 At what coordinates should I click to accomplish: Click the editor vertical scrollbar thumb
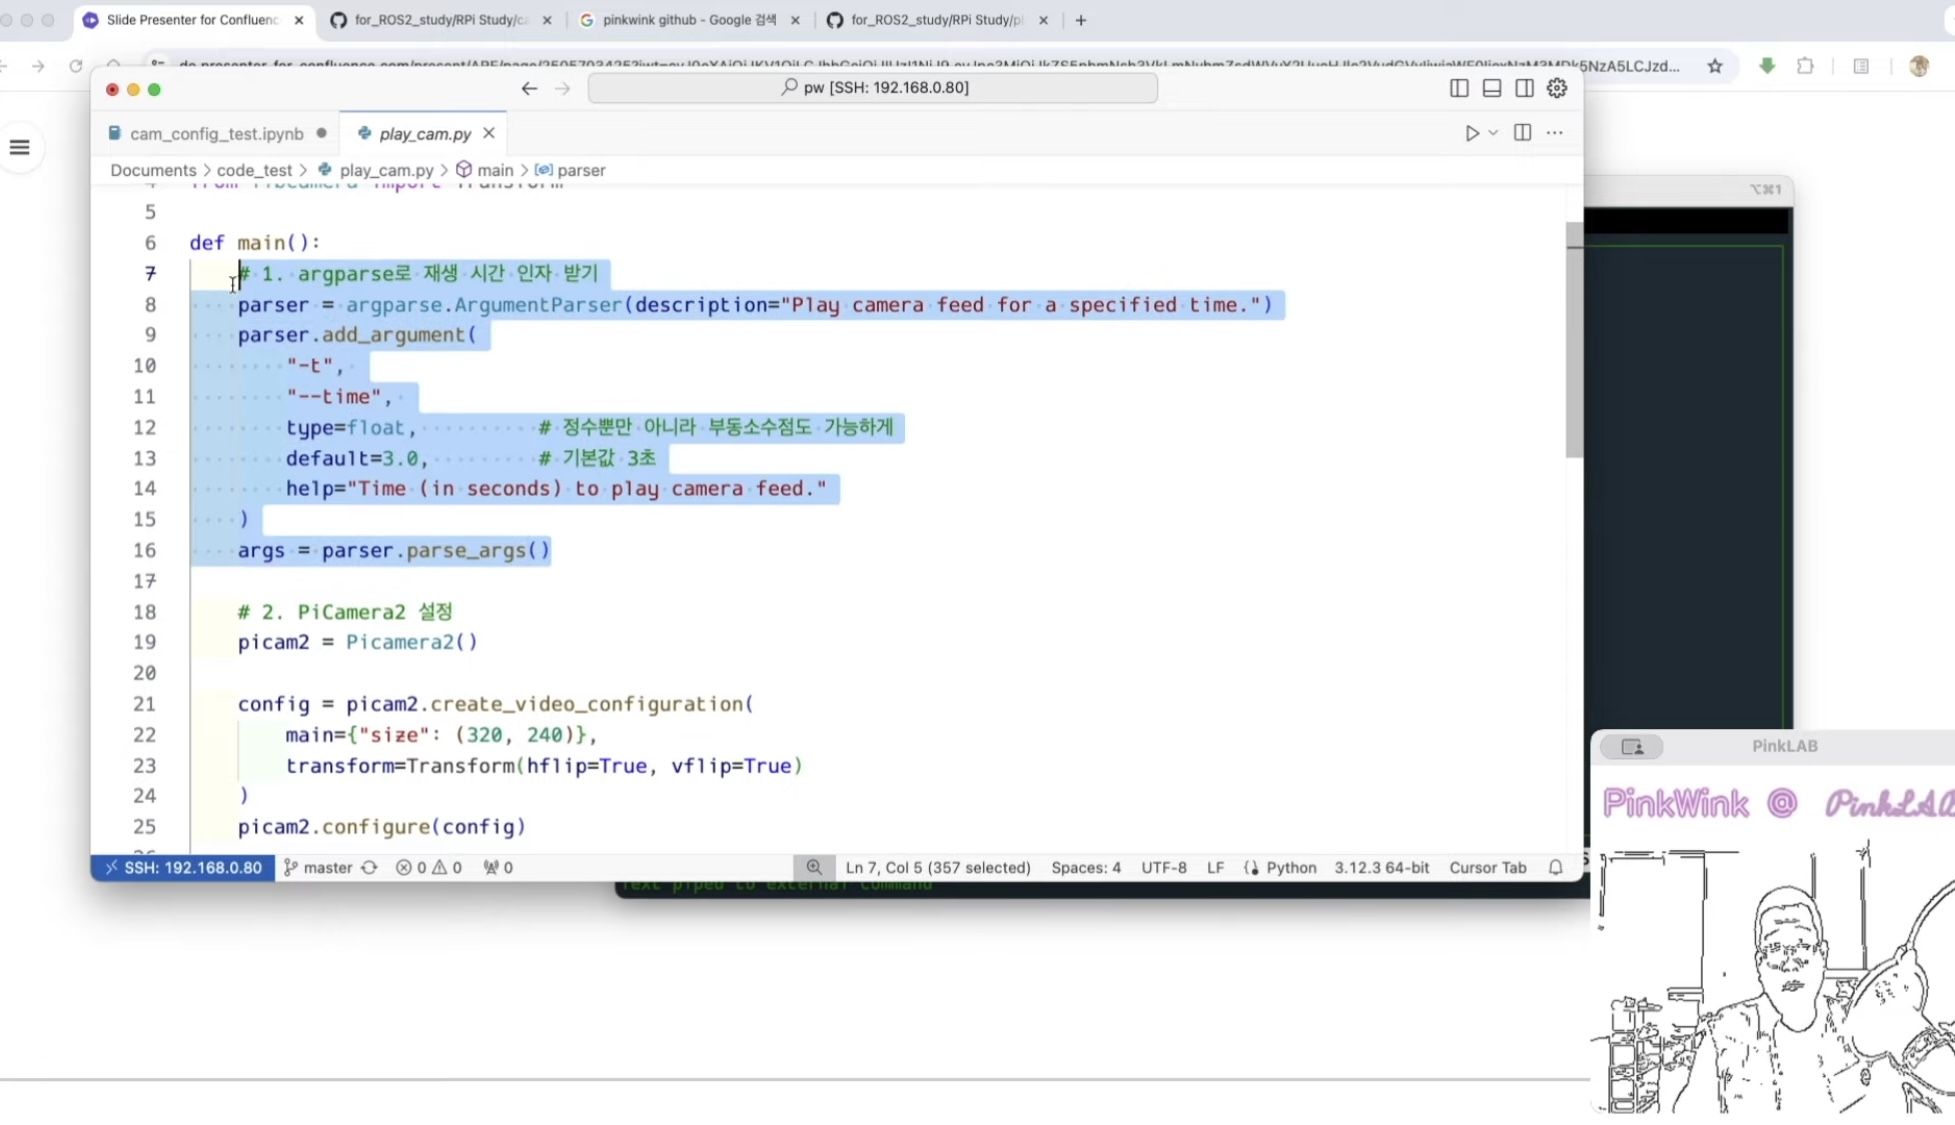click(1574, 340)
